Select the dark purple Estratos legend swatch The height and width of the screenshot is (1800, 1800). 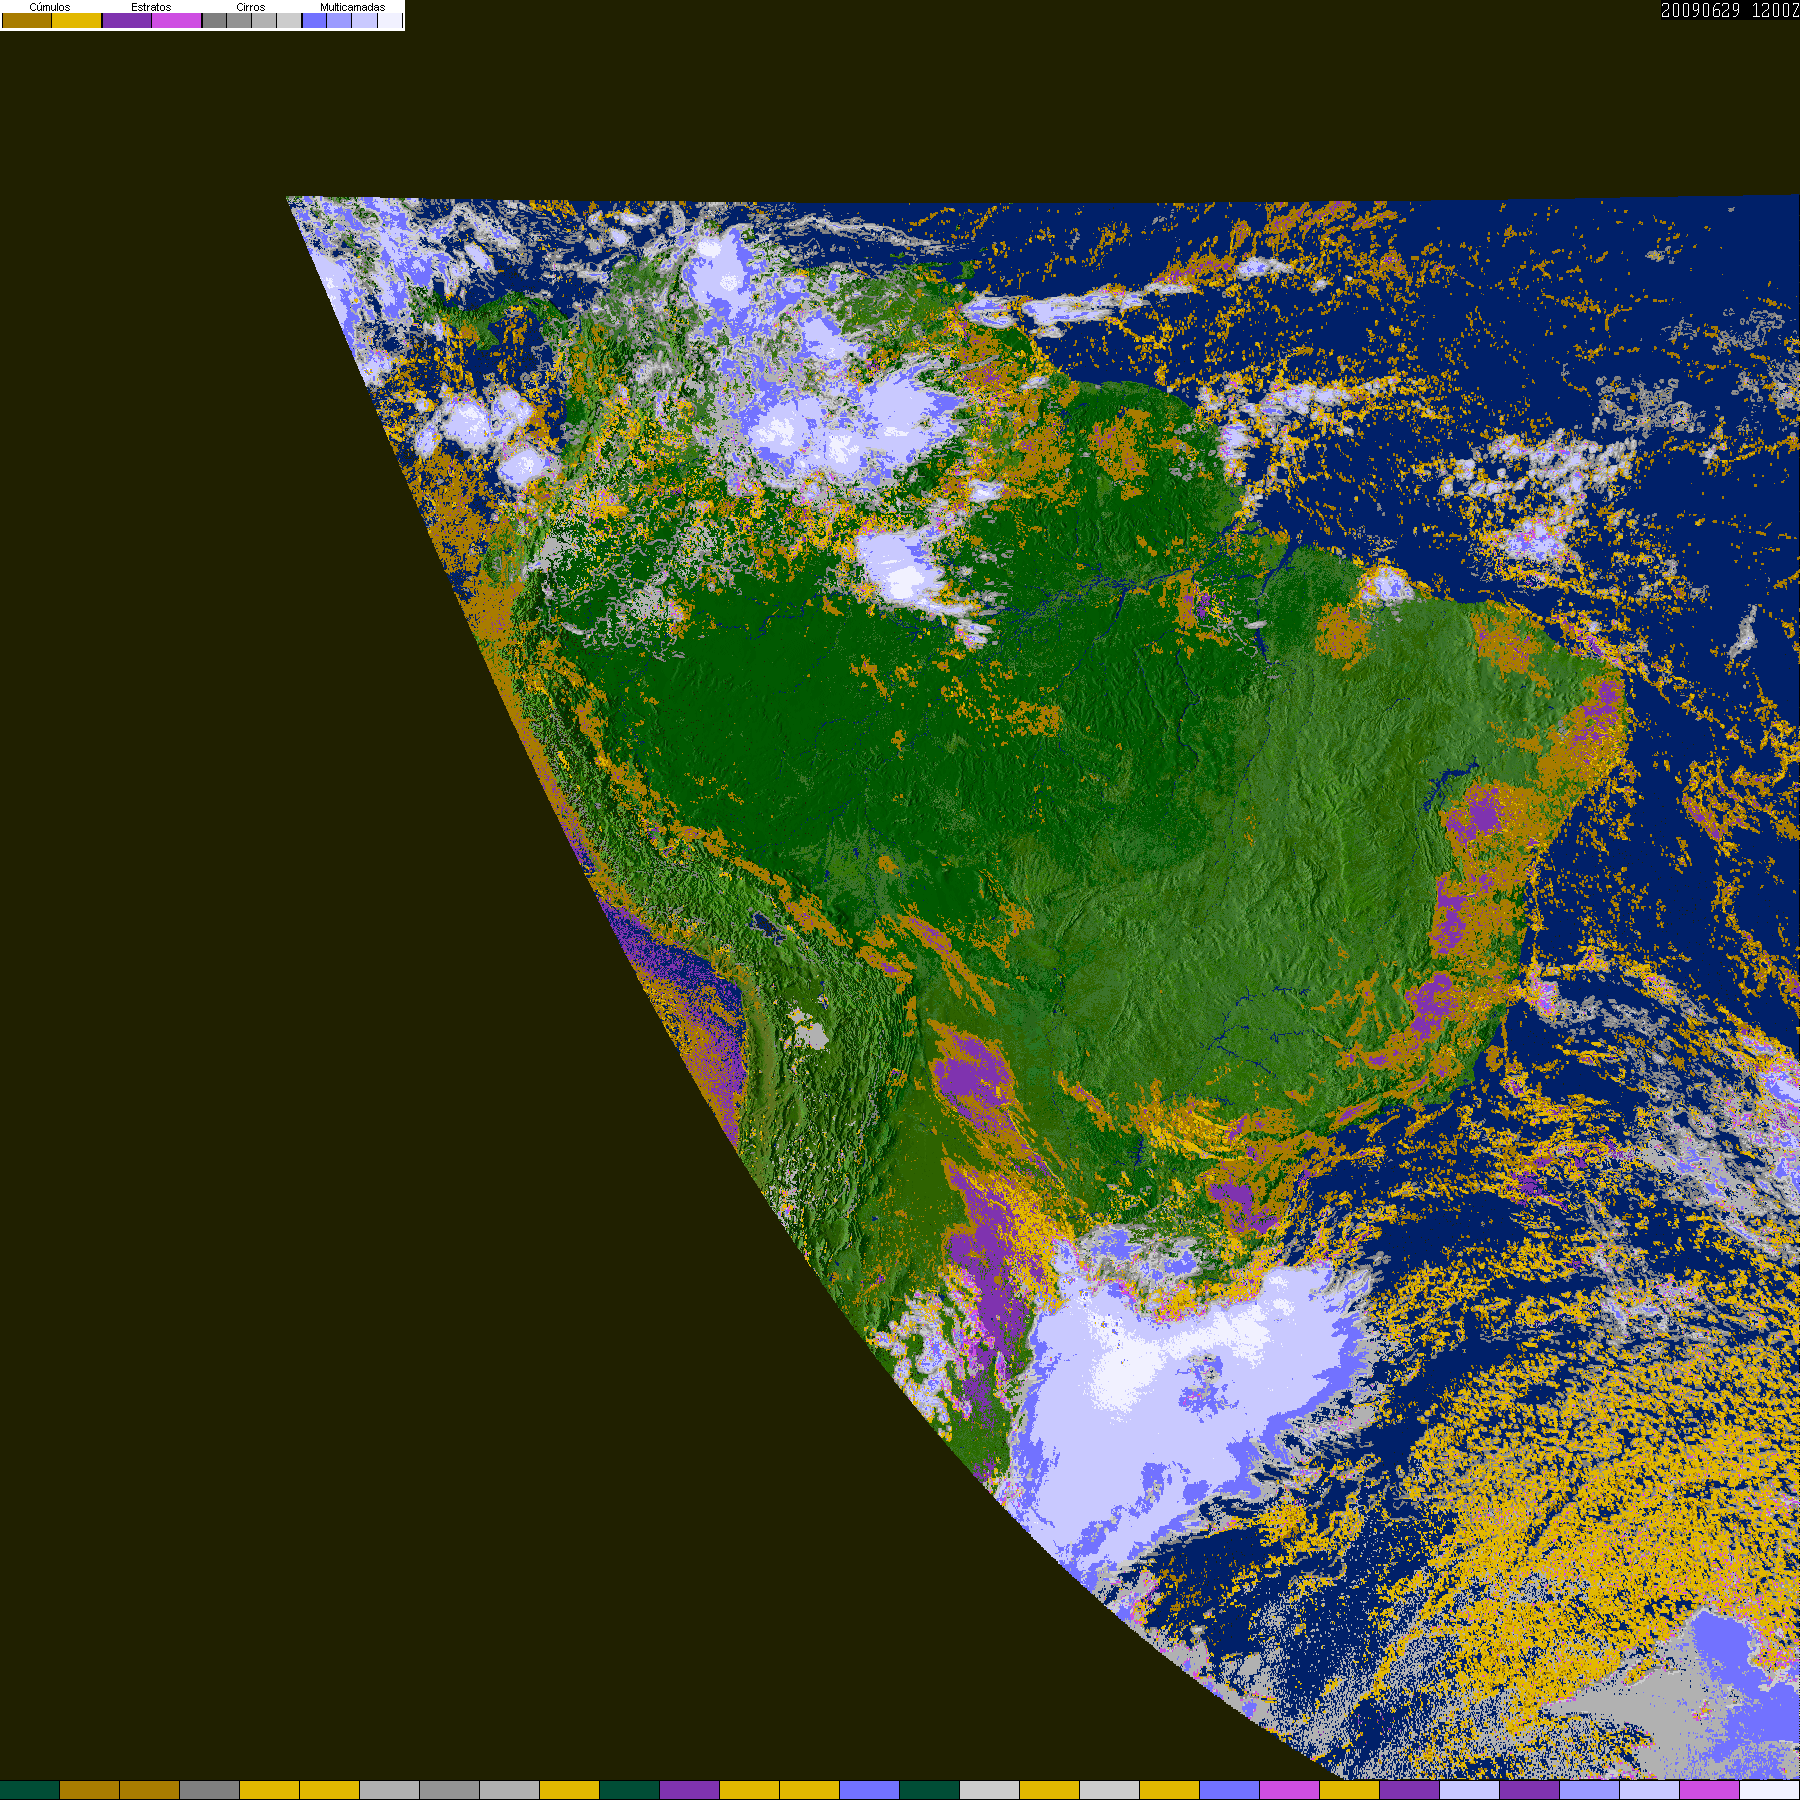point(127,20)
